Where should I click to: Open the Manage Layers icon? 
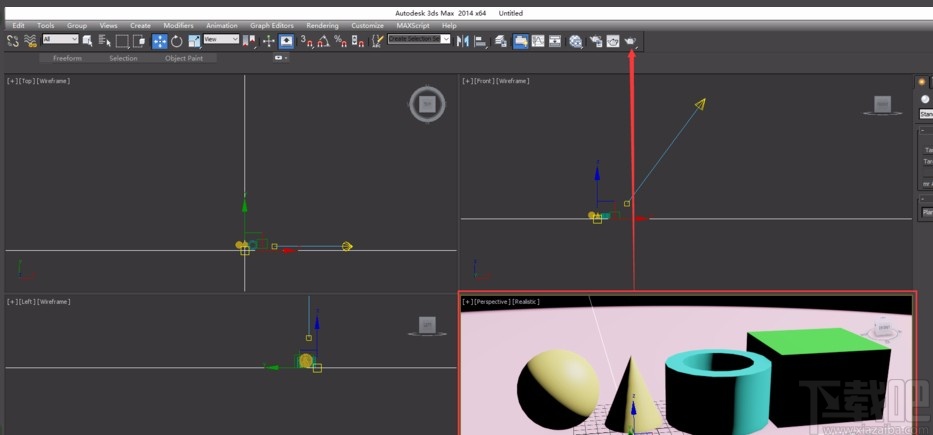[x=501, y=40]
